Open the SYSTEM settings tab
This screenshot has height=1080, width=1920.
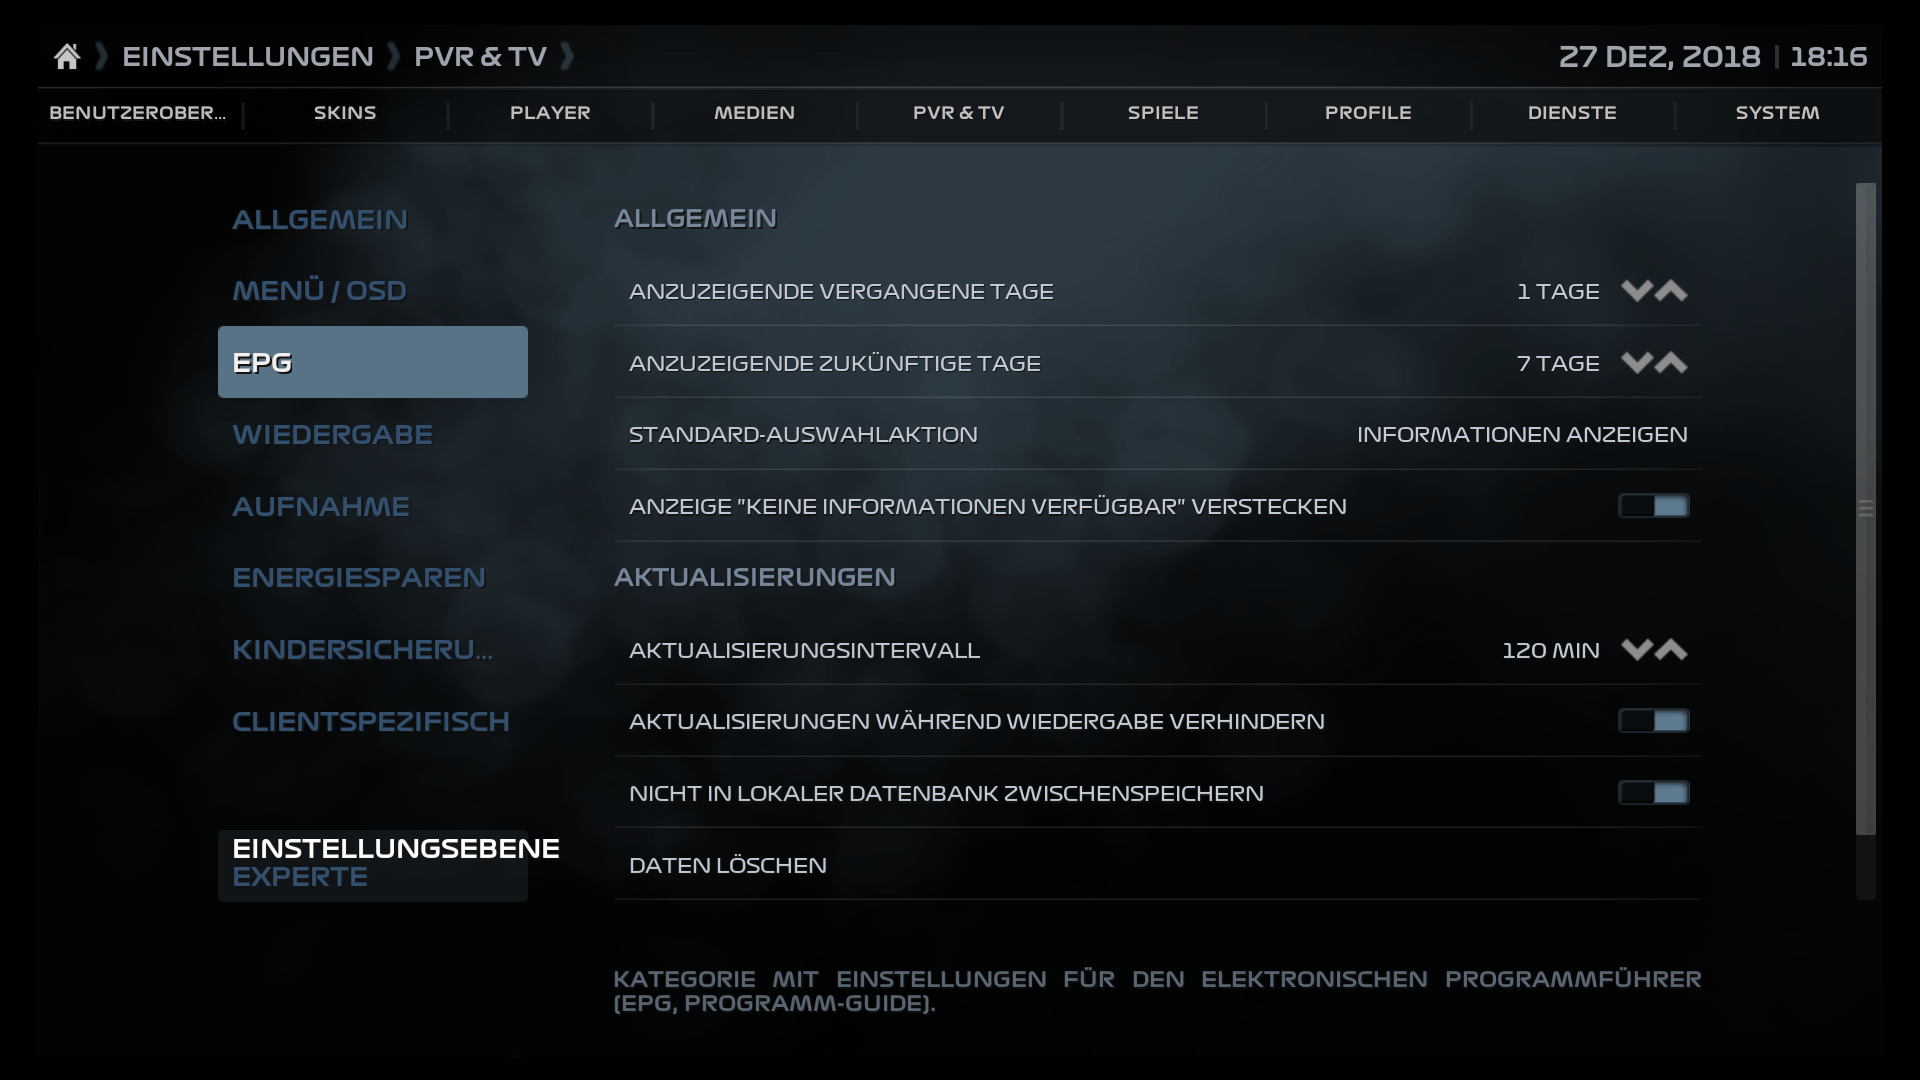[1776, 113]
